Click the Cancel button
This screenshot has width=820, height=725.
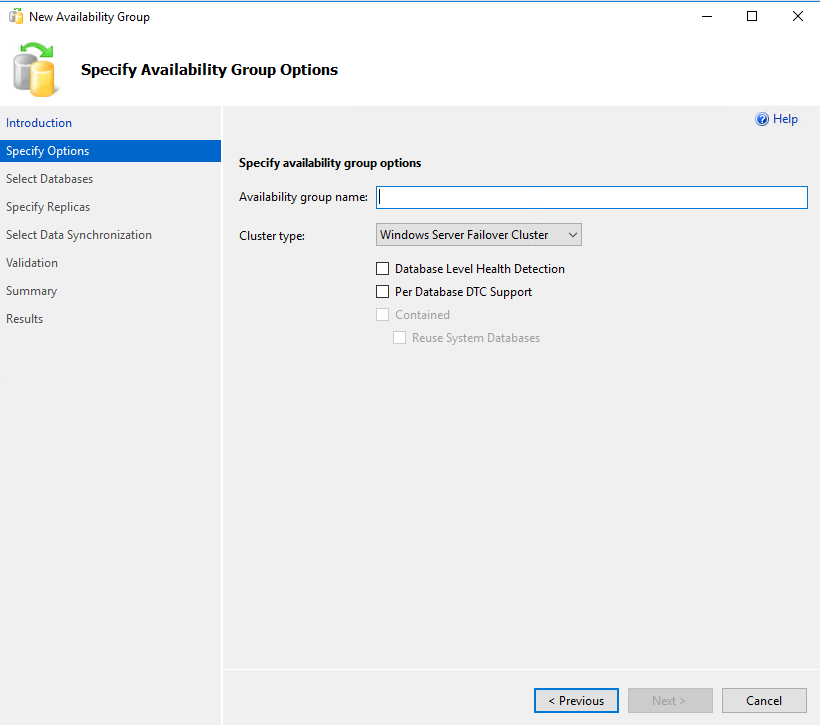tap(764, 700)
